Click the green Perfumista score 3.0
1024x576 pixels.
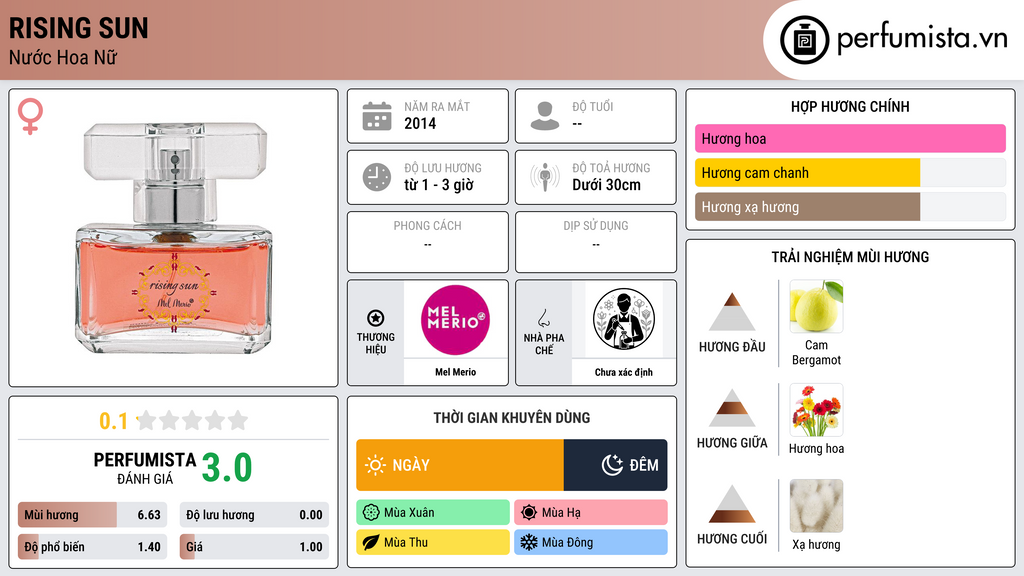click(227, 468)
